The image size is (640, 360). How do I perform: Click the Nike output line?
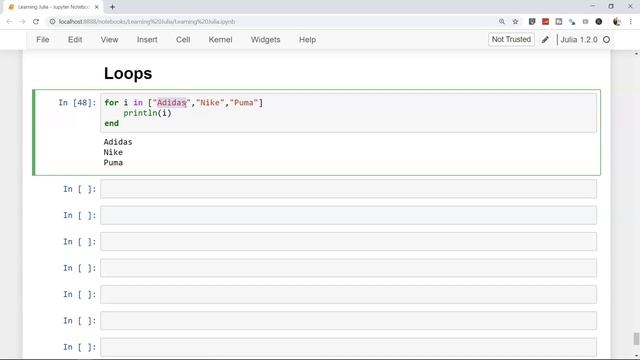113,152
